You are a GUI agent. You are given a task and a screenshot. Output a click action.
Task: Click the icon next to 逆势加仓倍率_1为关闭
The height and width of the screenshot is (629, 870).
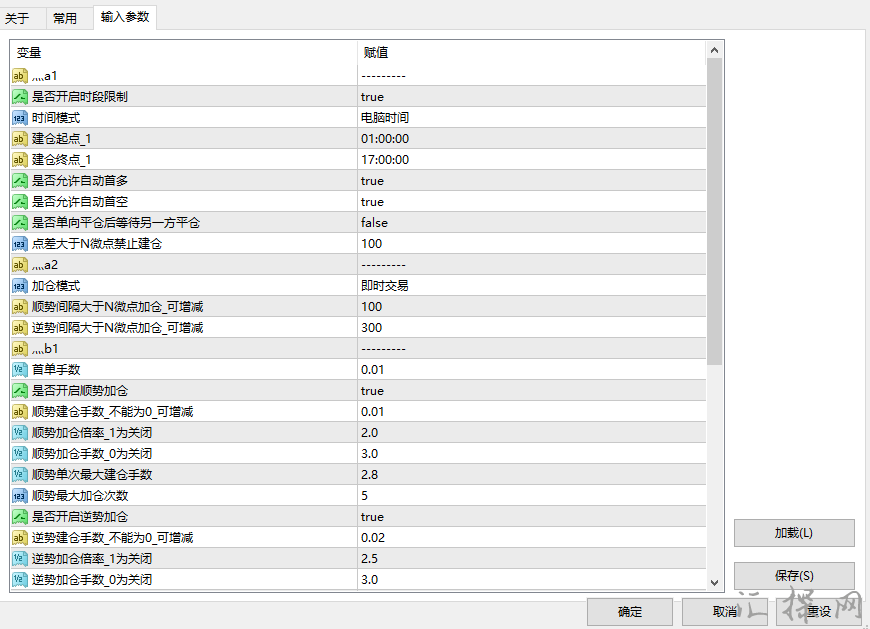coord(20,559)
